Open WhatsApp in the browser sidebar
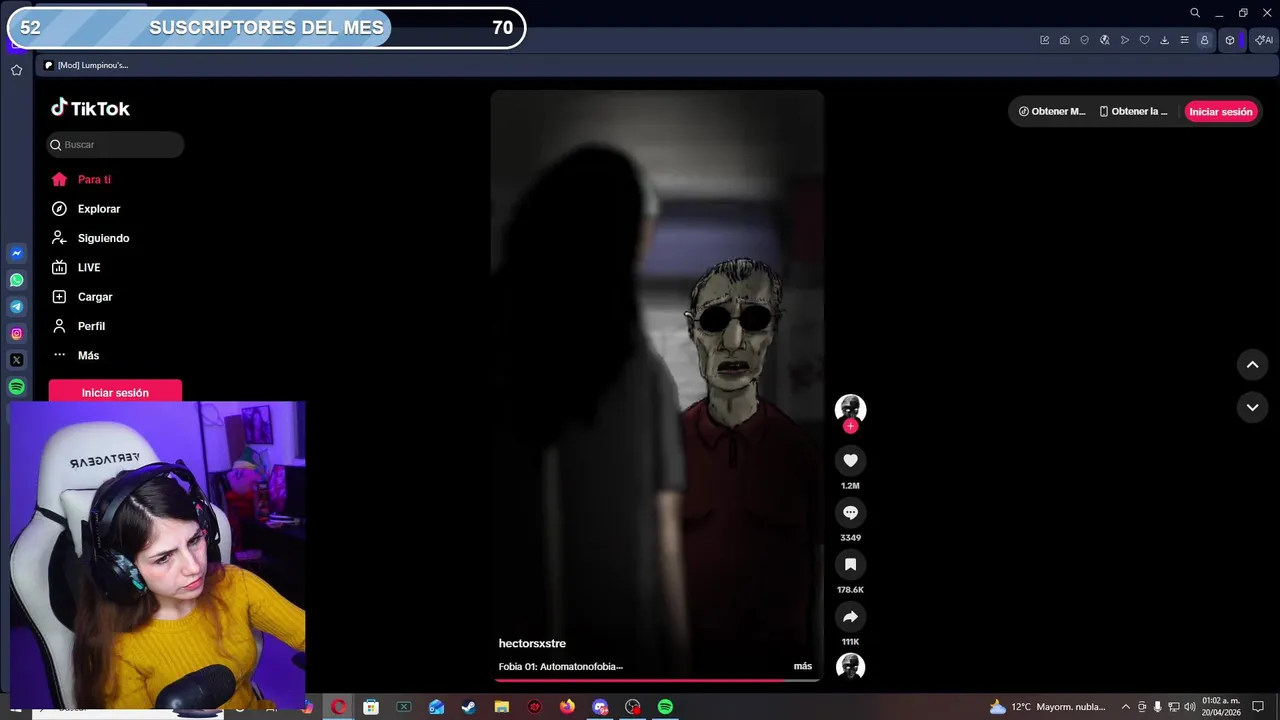This screenshot has width=1280, height=720. click(x=16, y=280)
